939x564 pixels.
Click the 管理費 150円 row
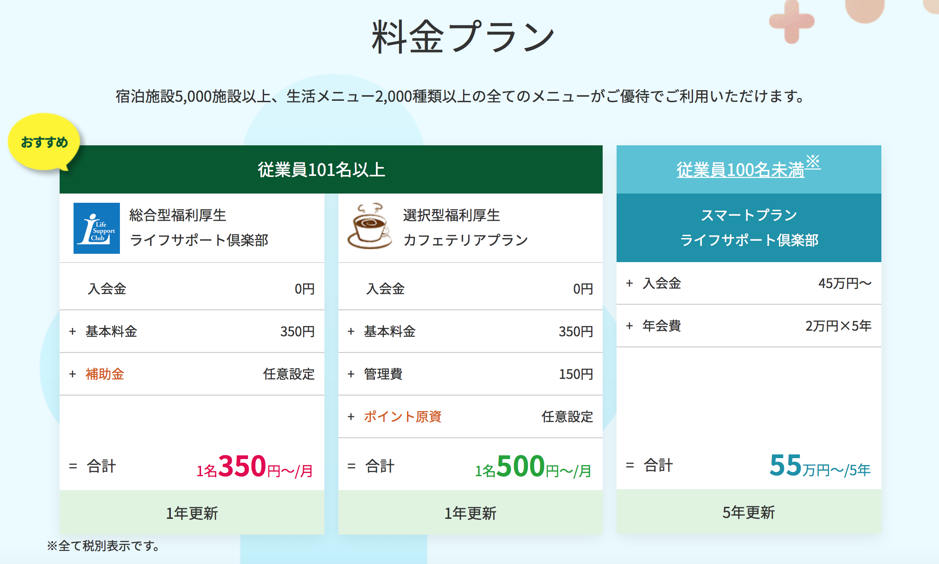tap(470, 374)
